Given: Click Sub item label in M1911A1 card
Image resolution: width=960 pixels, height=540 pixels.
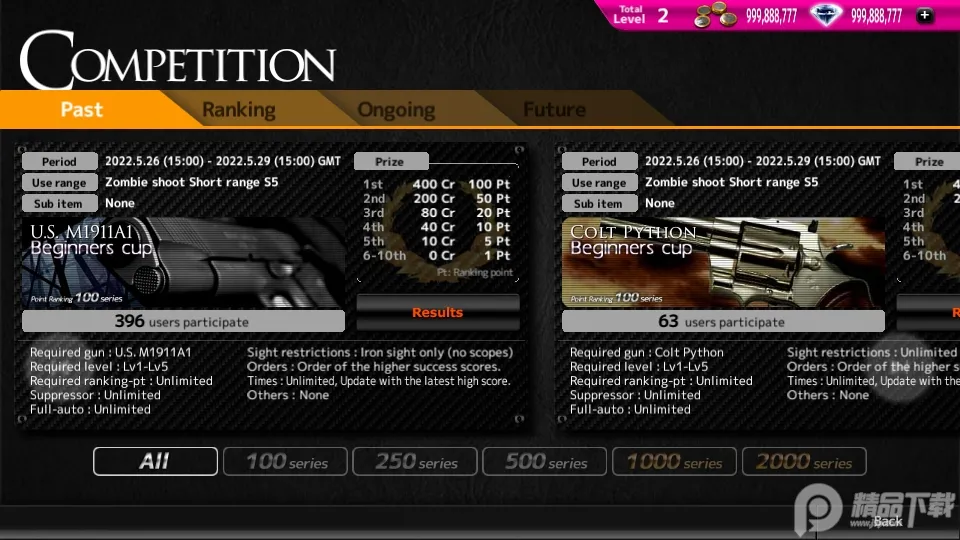Looking at the screenshot, I should [x=59, y=203].
